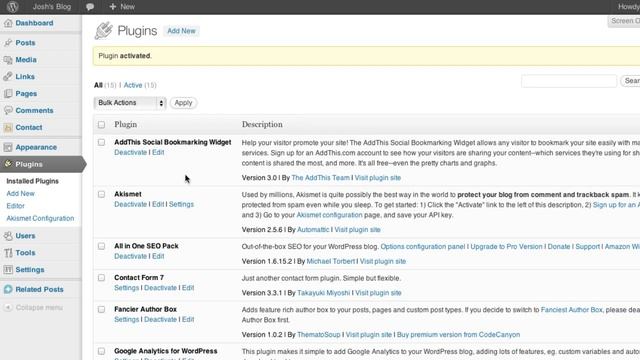Check the Google Analytics for WordPress checkbox
Image resolution: width=640 pixels, height=360 pixels.
pyautogui.click(x=101, y=351)
